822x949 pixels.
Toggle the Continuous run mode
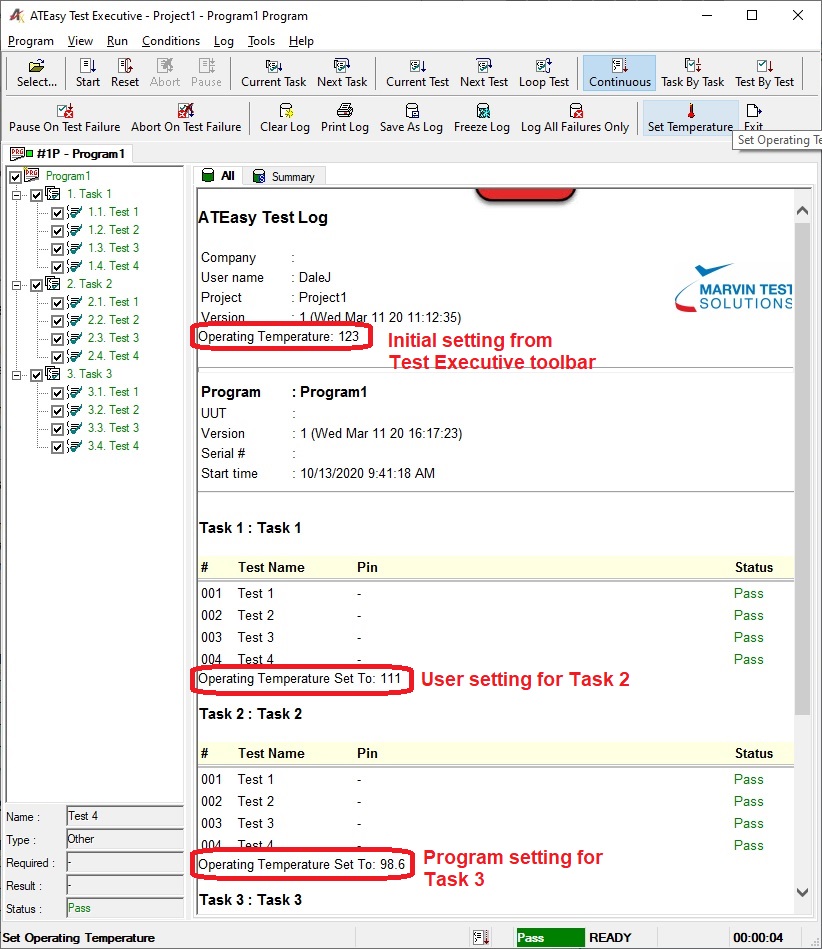618,71
